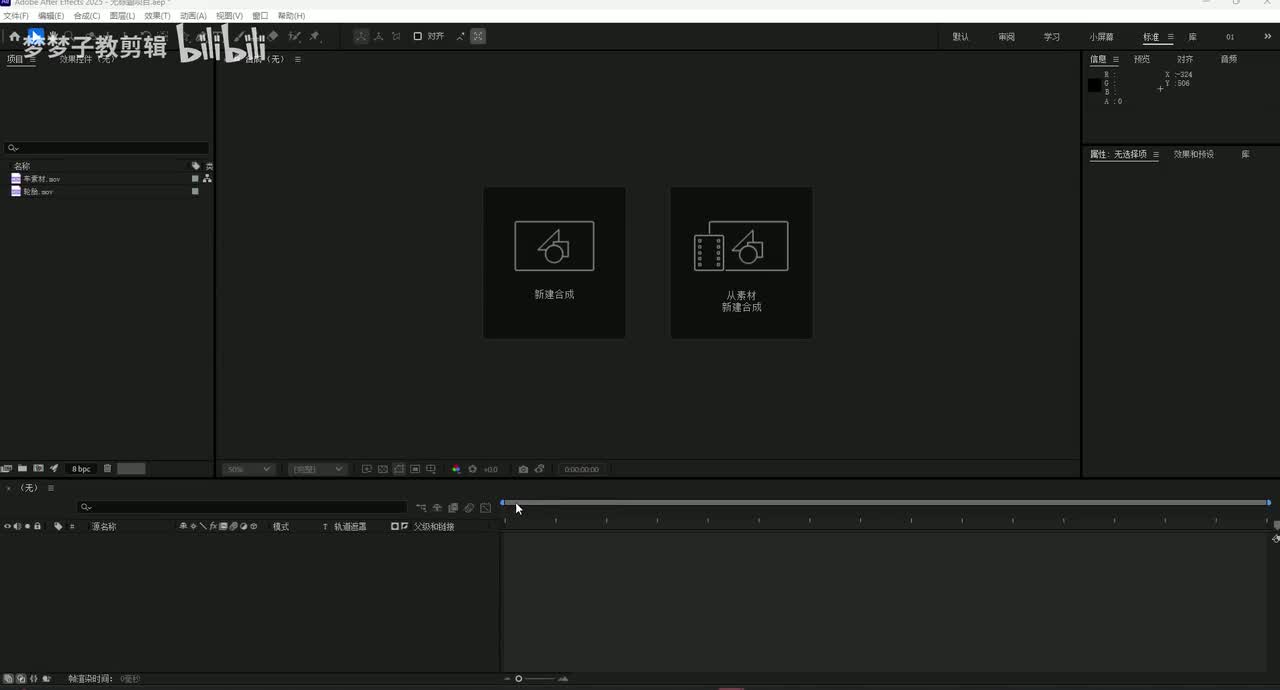Toggle the motion blur switch icon
Image resolution: width=1280 pixels, height=690 pixels.
pyautogui.click(x=469, y=508)
